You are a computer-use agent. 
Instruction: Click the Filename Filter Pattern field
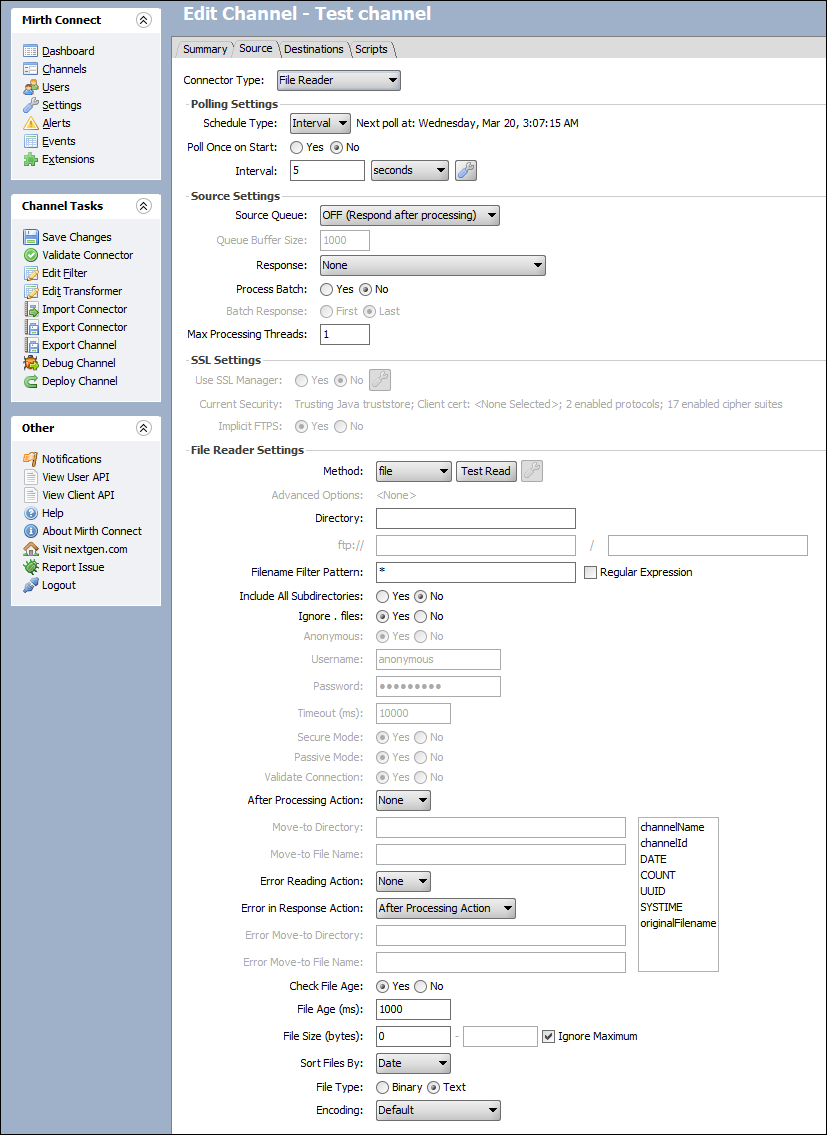[x=476, y=573]
